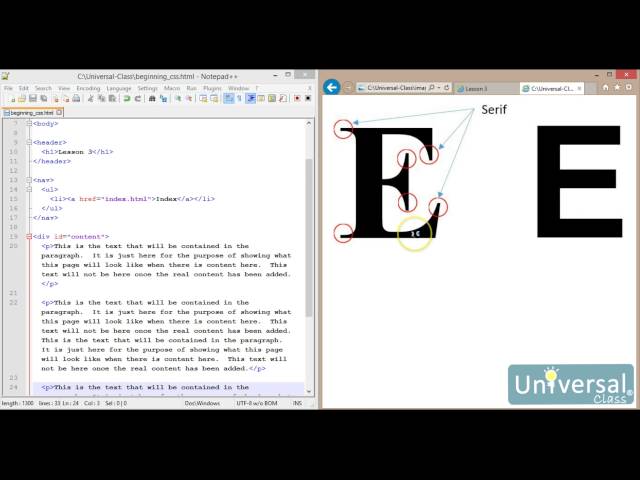Open the Macro menu
Image resolution: width=640 pixels, height=480 pixels.
172,88
